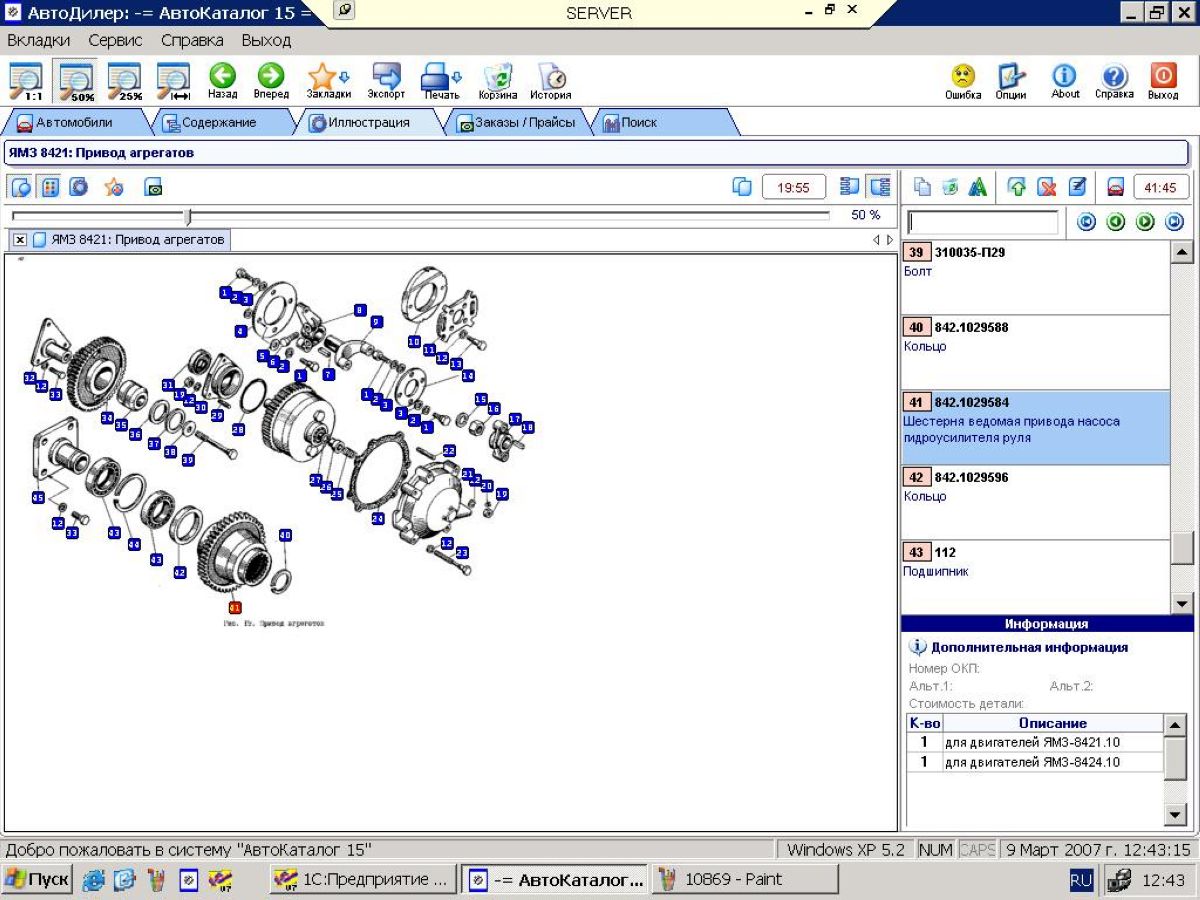The height and width of the screenshot is (900, 1200).
Task: Click the copy-pages icon beside 19:55
Action: coord(742,187)
